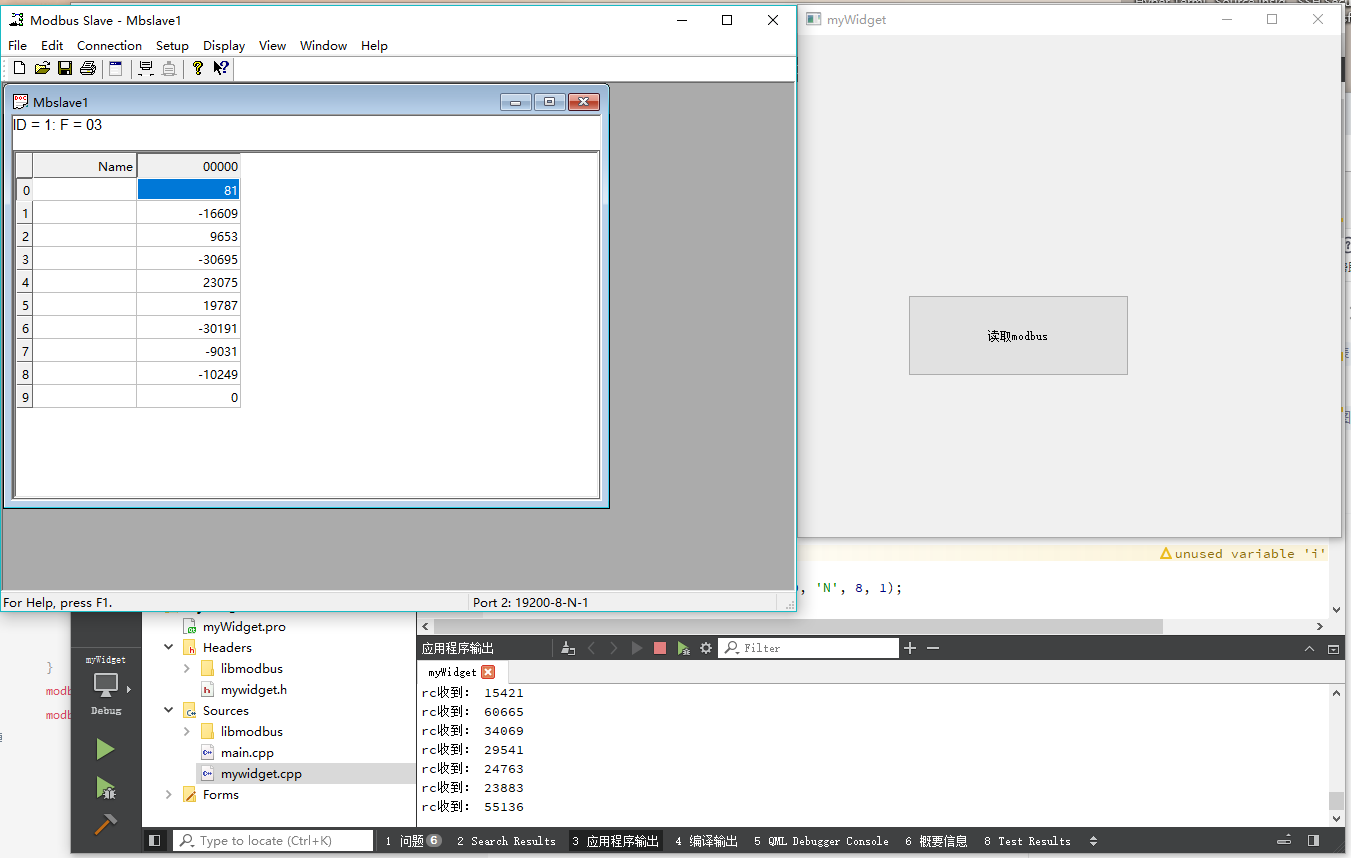Switch to the QML Debugger Console tab

(821, 841)
